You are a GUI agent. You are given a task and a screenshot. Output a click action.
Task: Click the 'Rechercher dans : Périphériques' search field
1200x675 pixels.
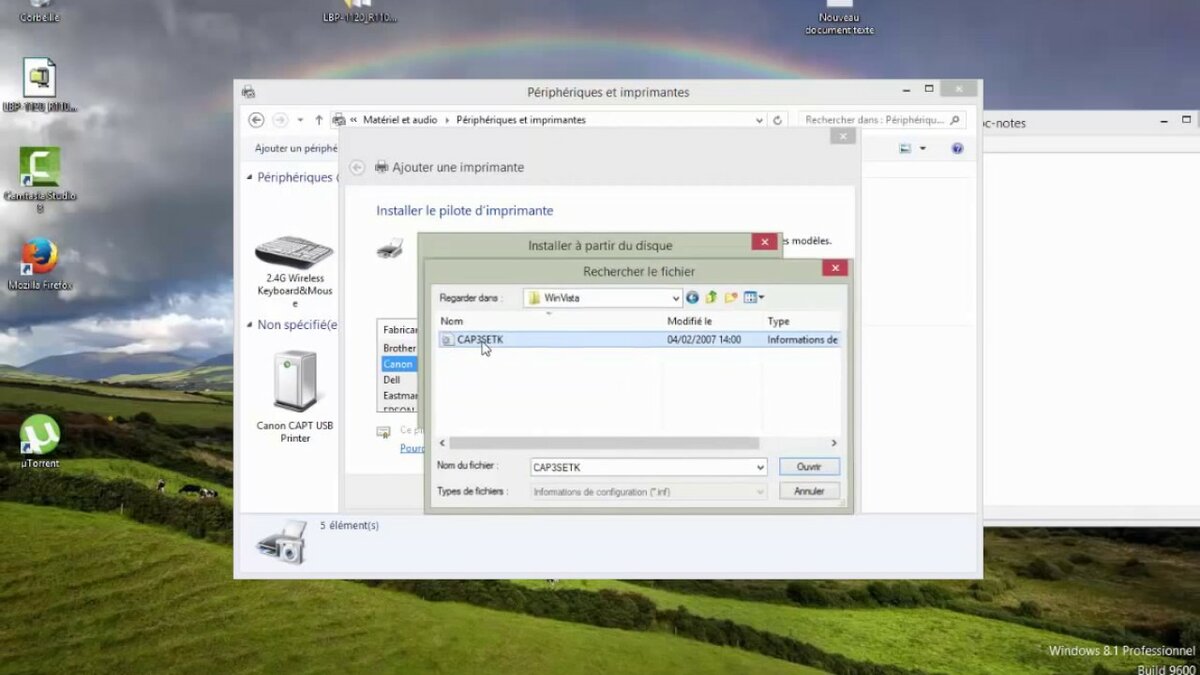click(881, 120)
